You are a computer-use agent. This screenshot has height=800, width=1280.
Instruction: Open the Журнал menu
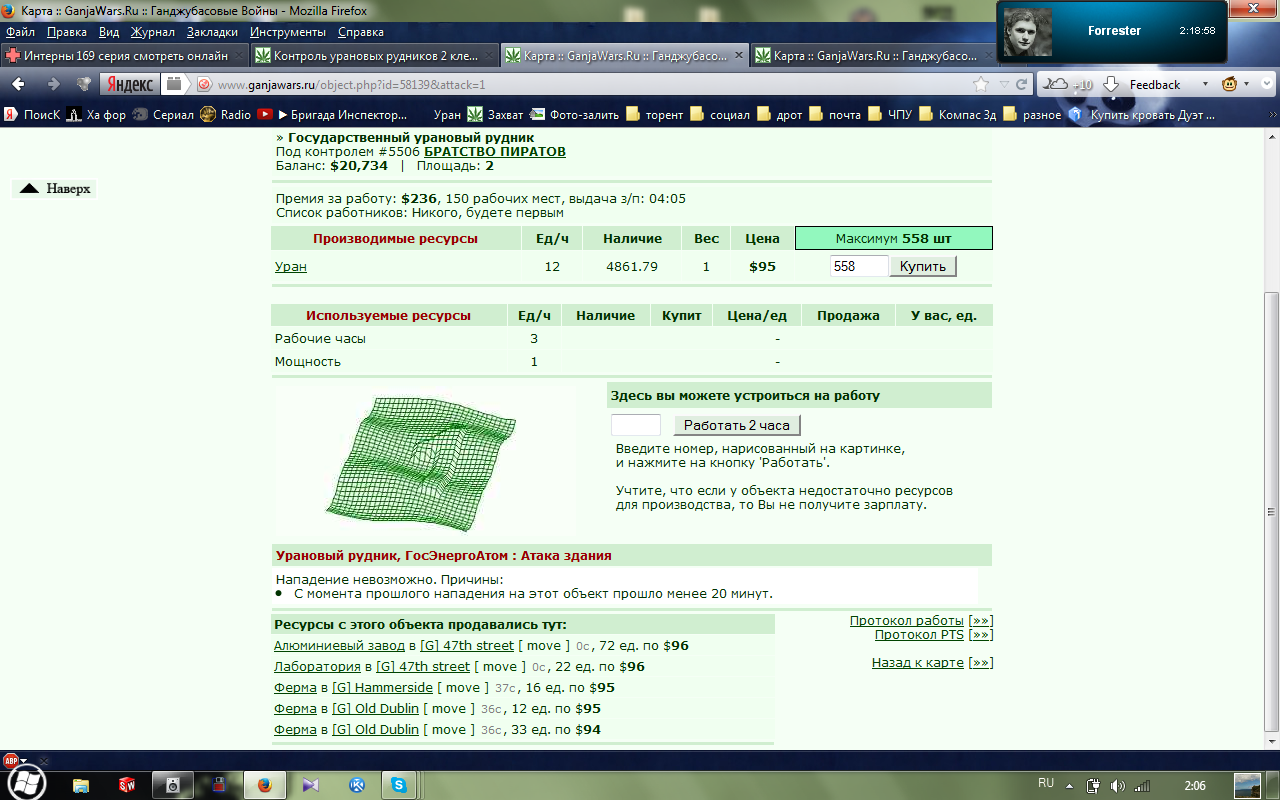click(x=153, y=32)
